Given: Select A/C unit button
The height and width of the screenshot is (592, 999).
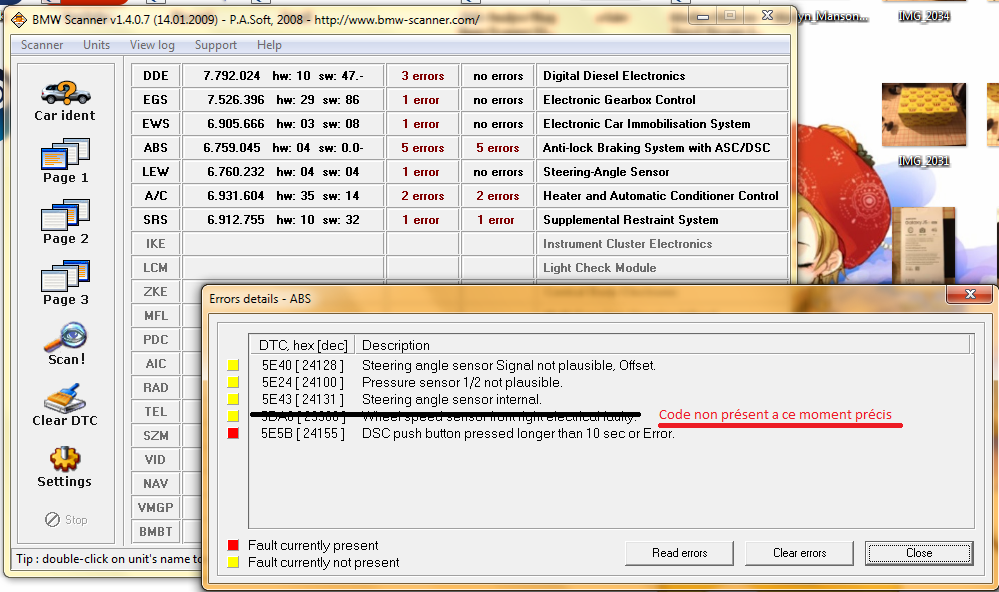Looking at the screenshot, I should pos(156,196).
